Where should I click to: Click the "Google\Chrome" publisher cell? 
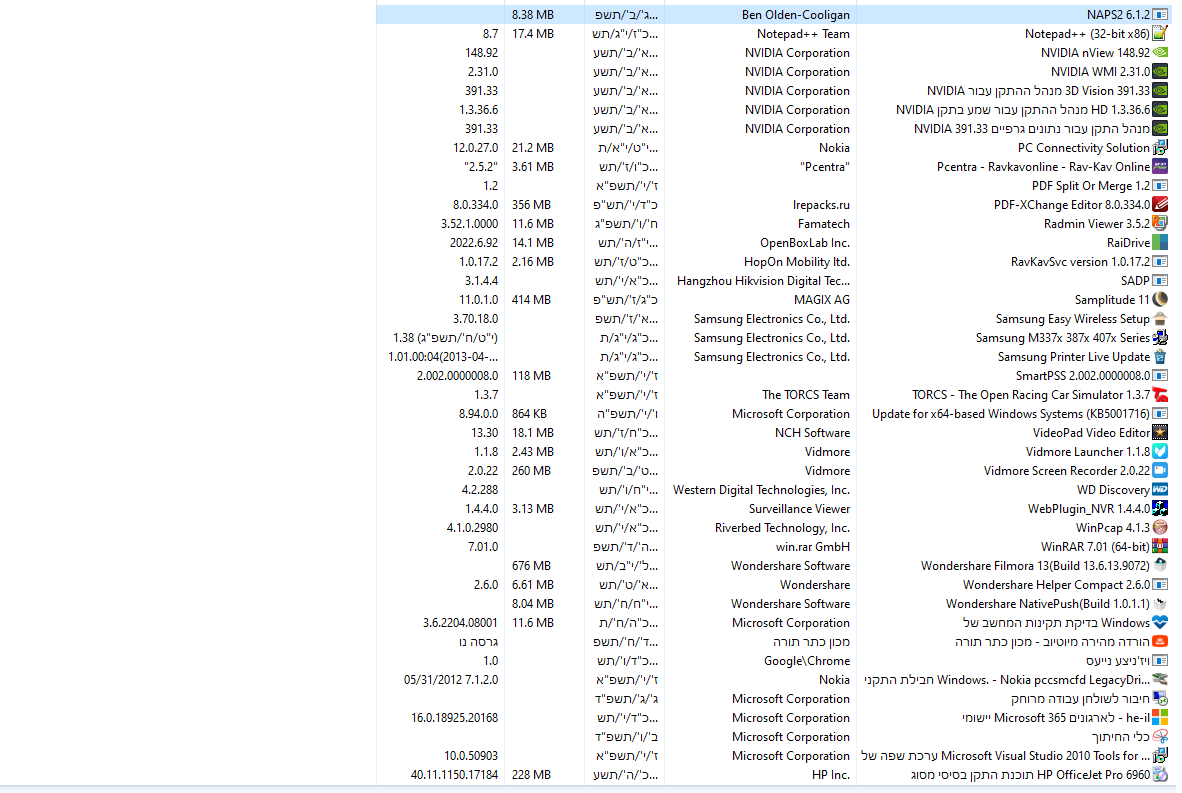(x=807, y=661)
